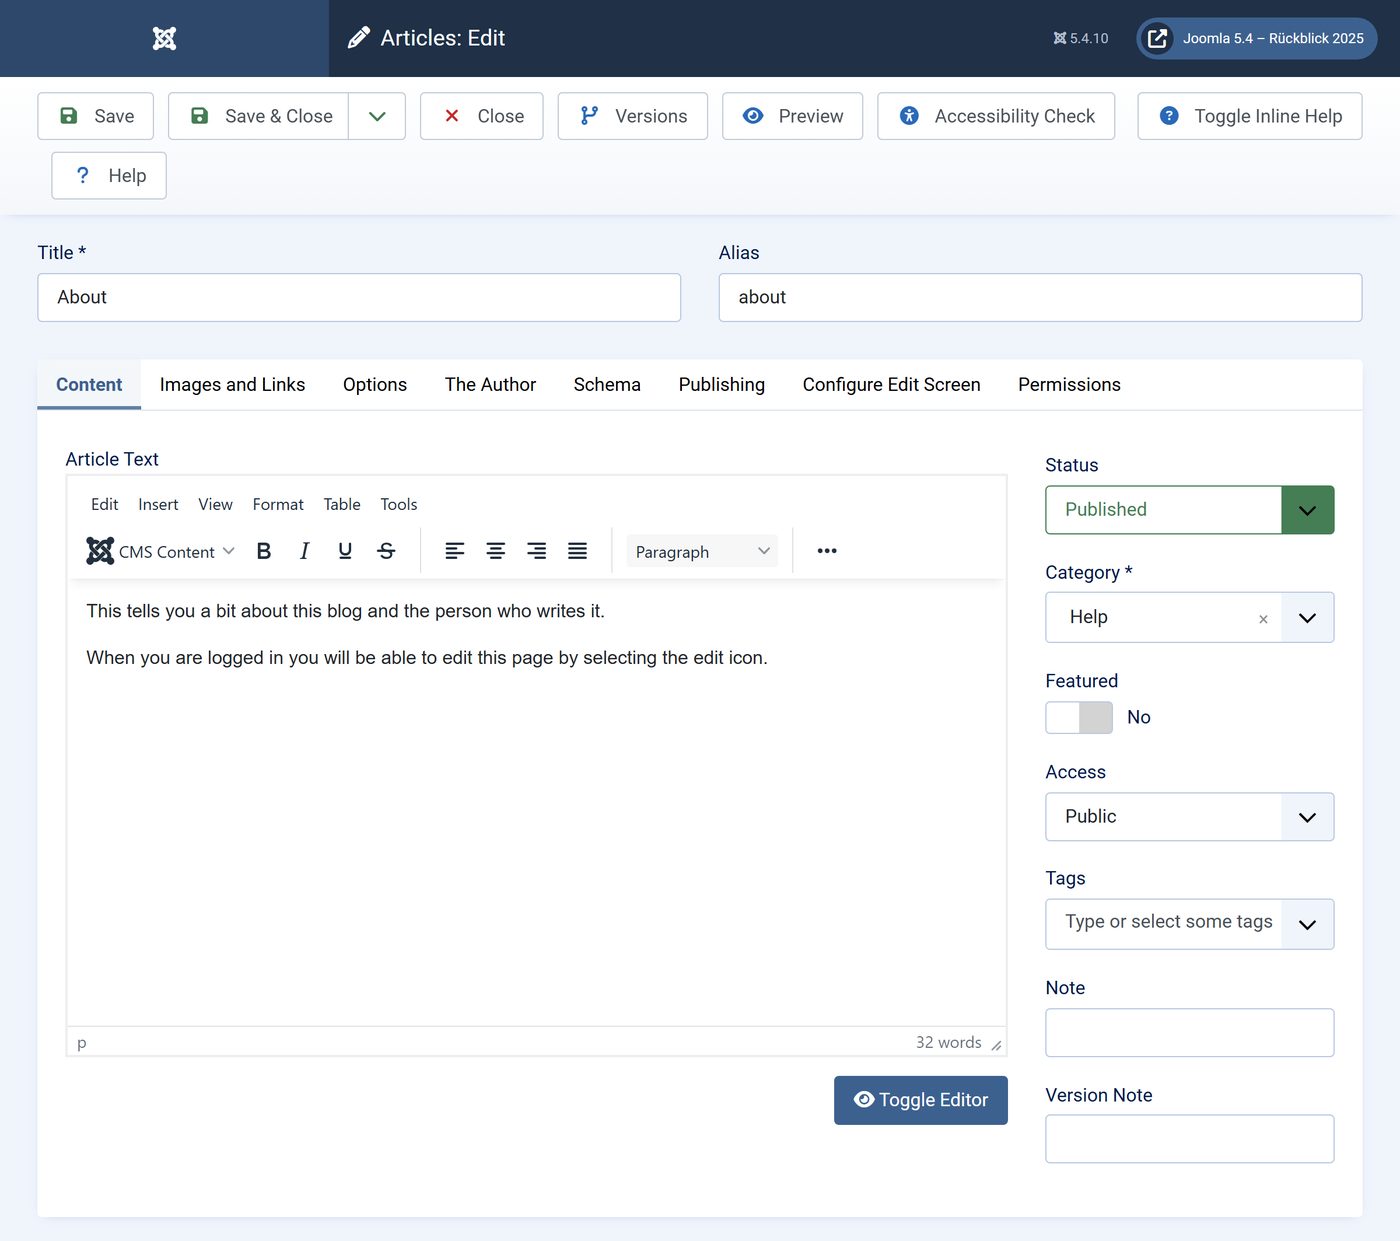Preview the article
1400x1241 pixels.
point(793,116)
